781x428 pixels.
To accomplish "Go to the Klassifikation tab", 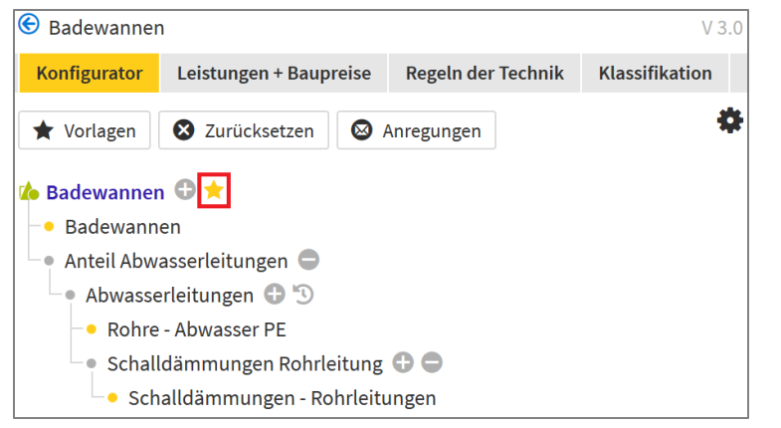I will (655, 73).
